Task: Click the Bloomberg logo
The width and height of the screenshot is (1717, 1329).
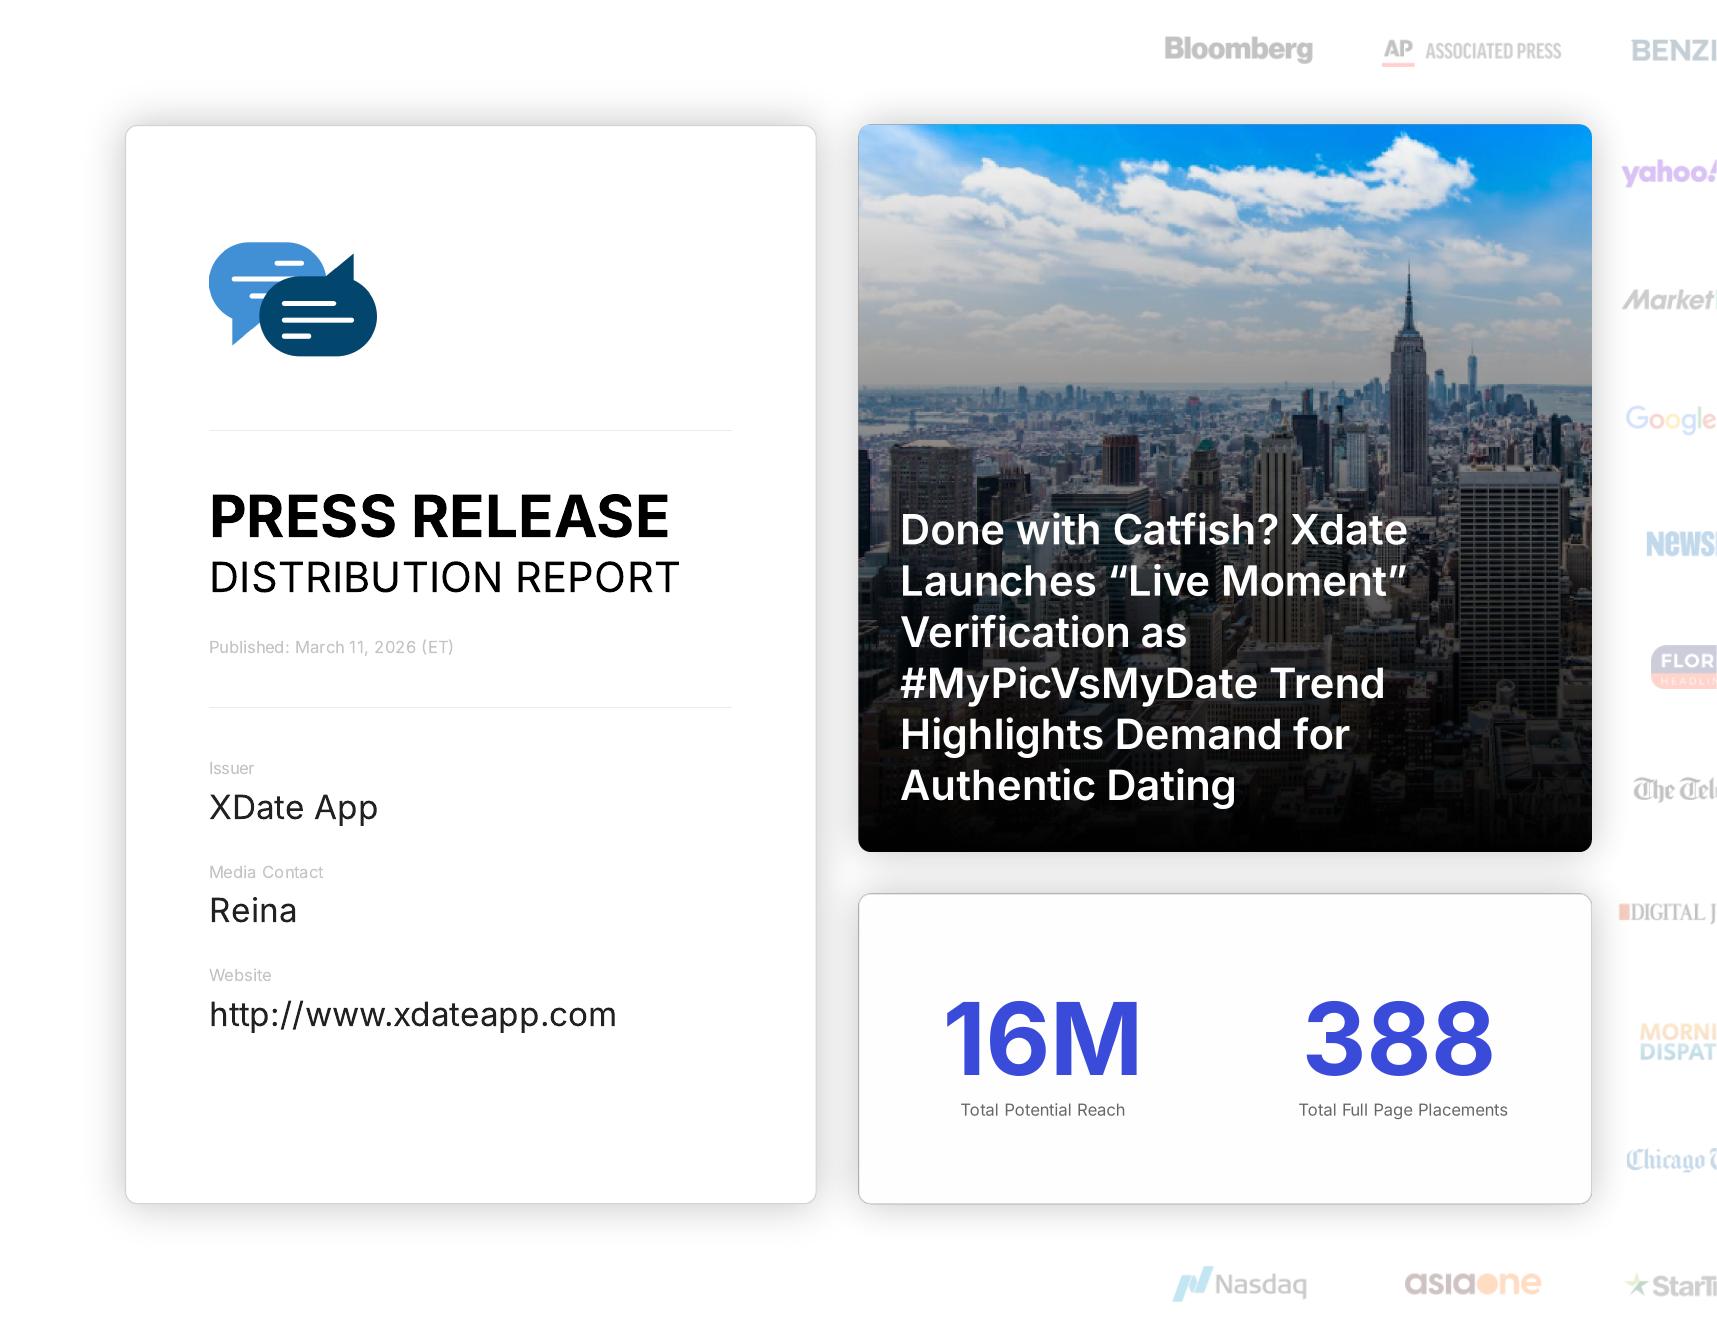Action: click(1238, 49)
